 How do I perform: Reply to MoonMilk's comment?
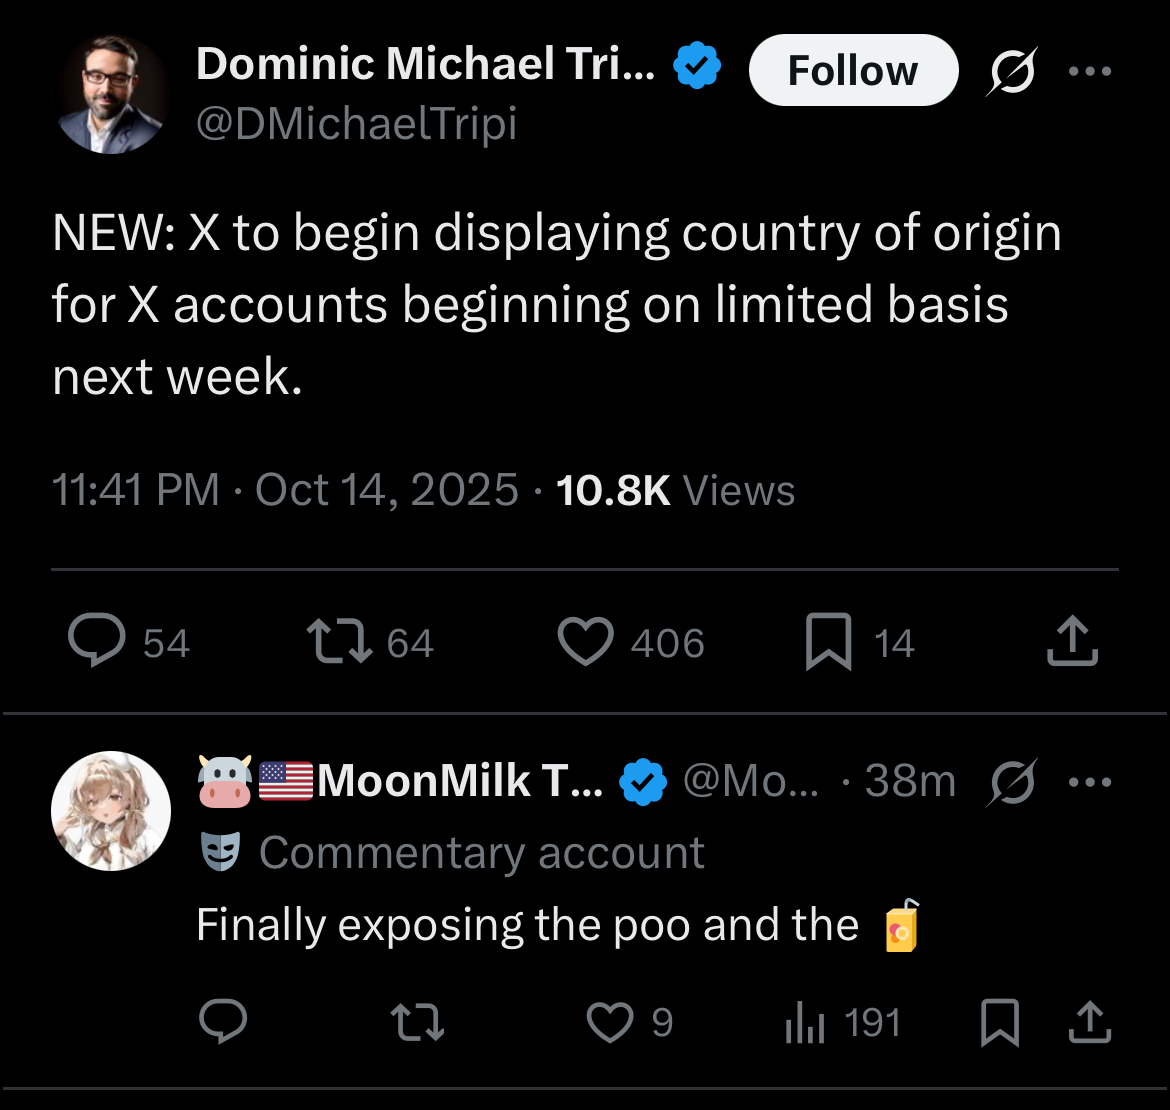[x=223, y=1023]
